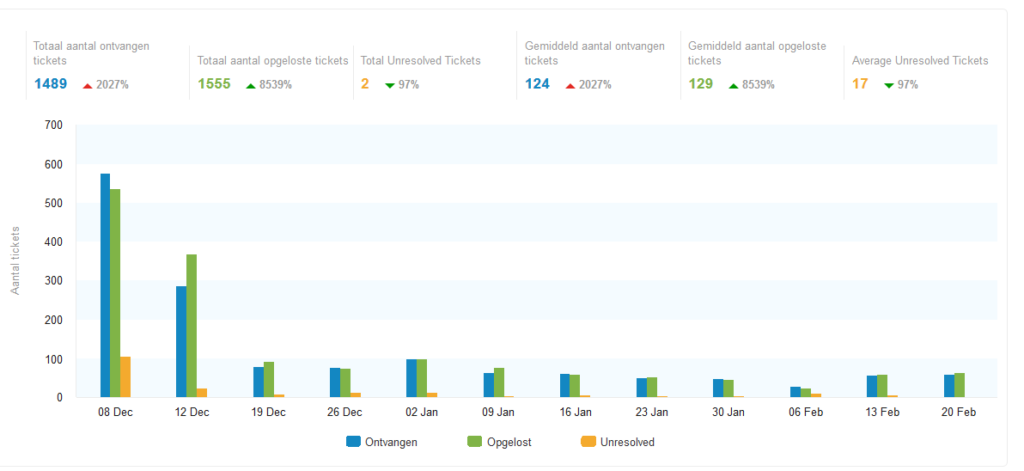Click the green Opgelost bar for 12 Dec
The height and width of the screenshot is (471, 1024).
click(191, 326)
